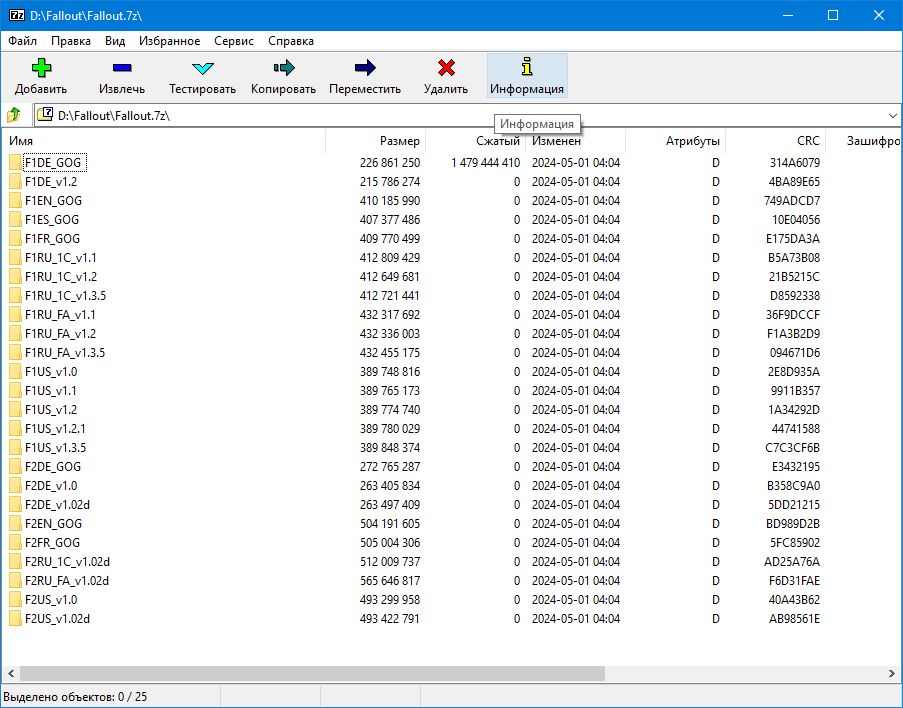Viewport: 903px width, 708px height.
Task: Click the blue minus Извлечь icon
Action: 122,68
